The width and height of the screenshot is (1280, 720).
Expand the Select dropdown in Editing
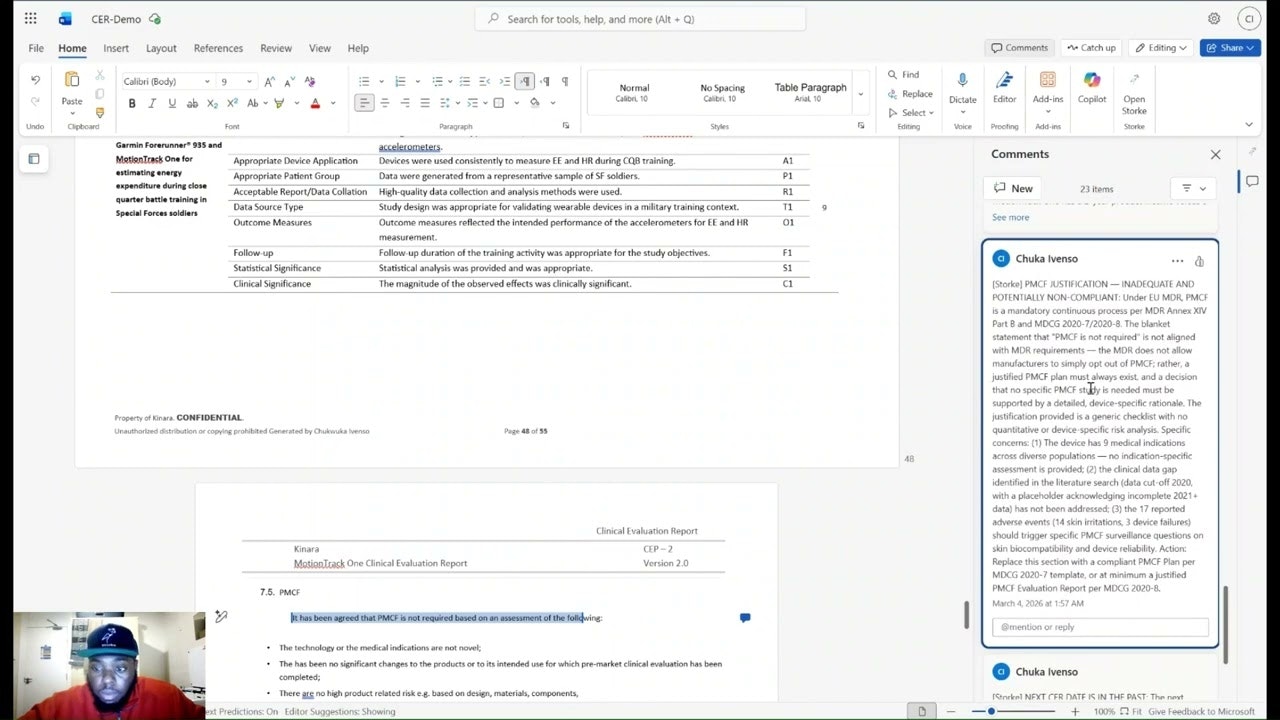[910, 113]
